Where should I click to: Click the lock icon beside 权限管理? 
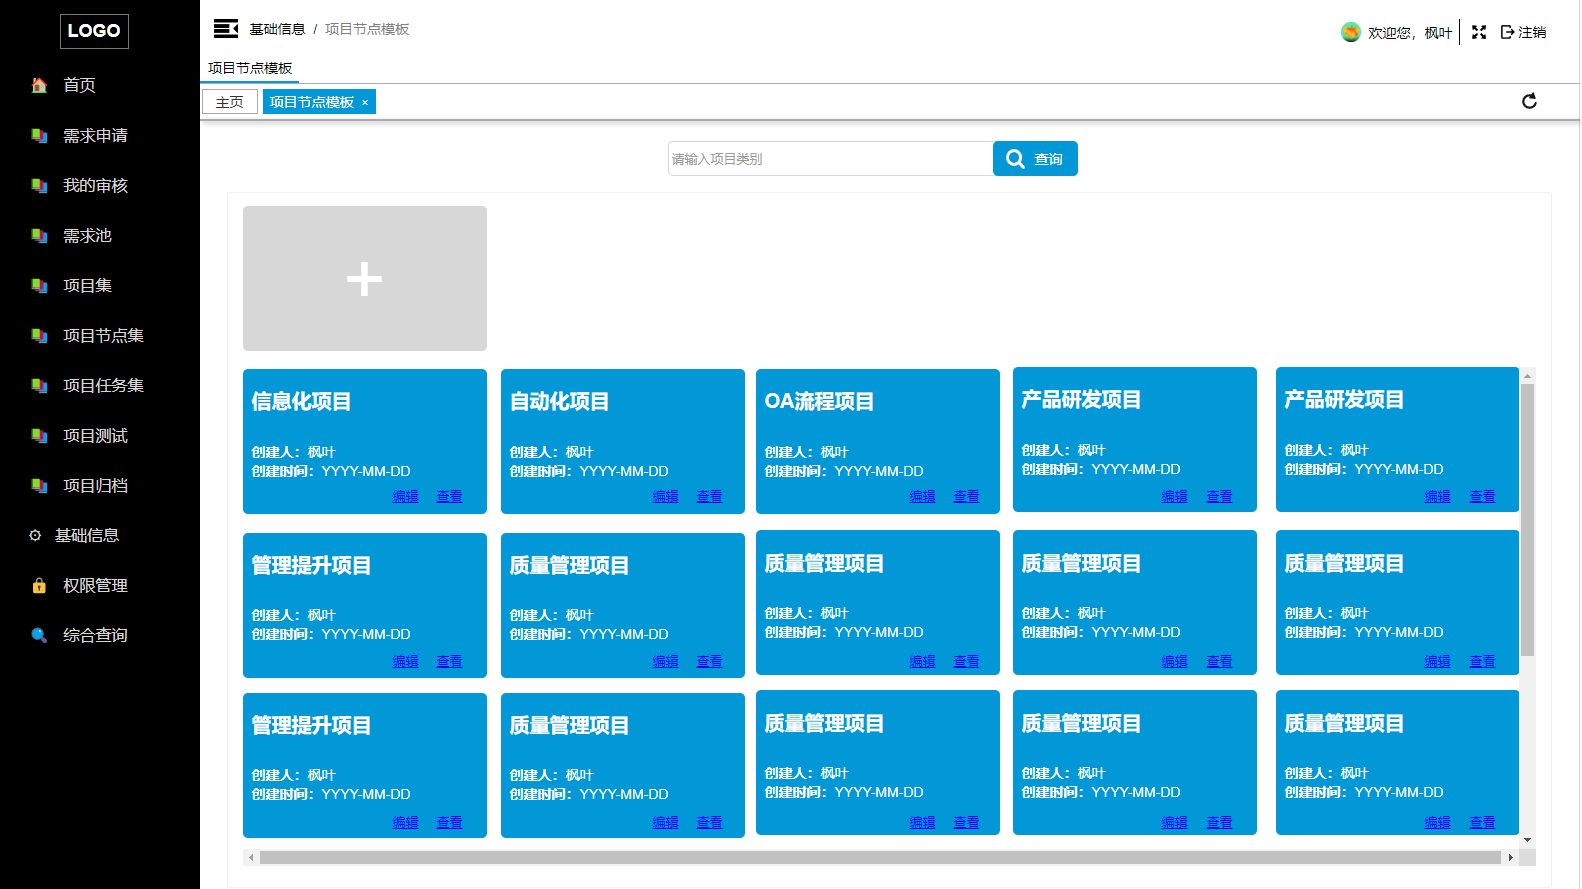click(39, 585)
